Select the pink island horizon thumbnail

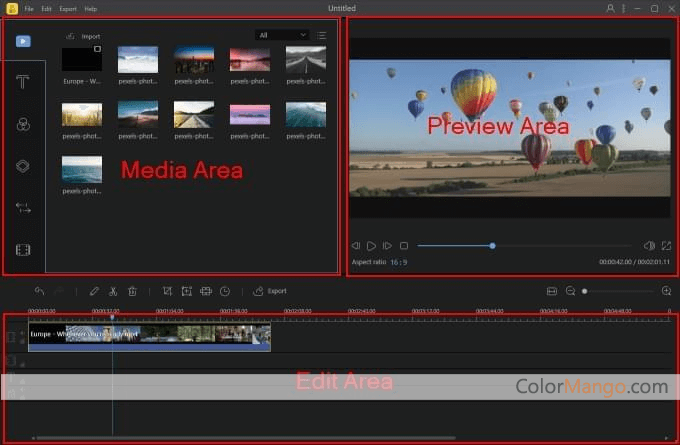pos(250,115)
